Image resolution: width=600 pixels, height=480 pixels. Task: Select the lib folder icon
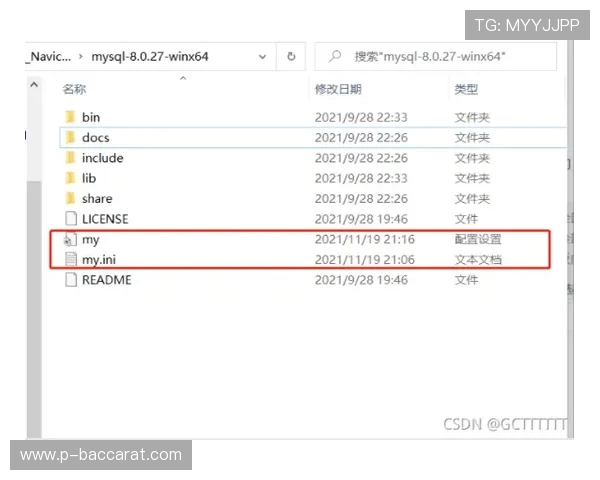click(70, 178)
